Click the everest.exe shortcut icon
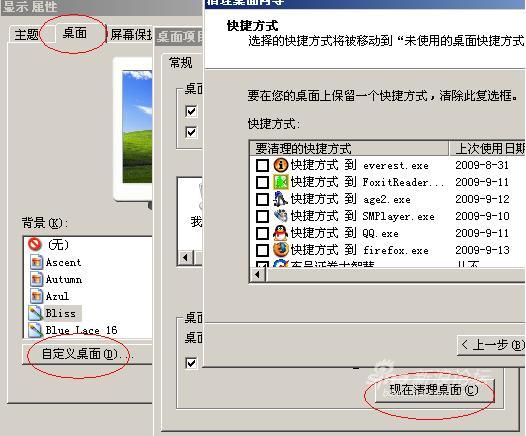The width and height of the screenshot is (526, 436). coord(280,165)
